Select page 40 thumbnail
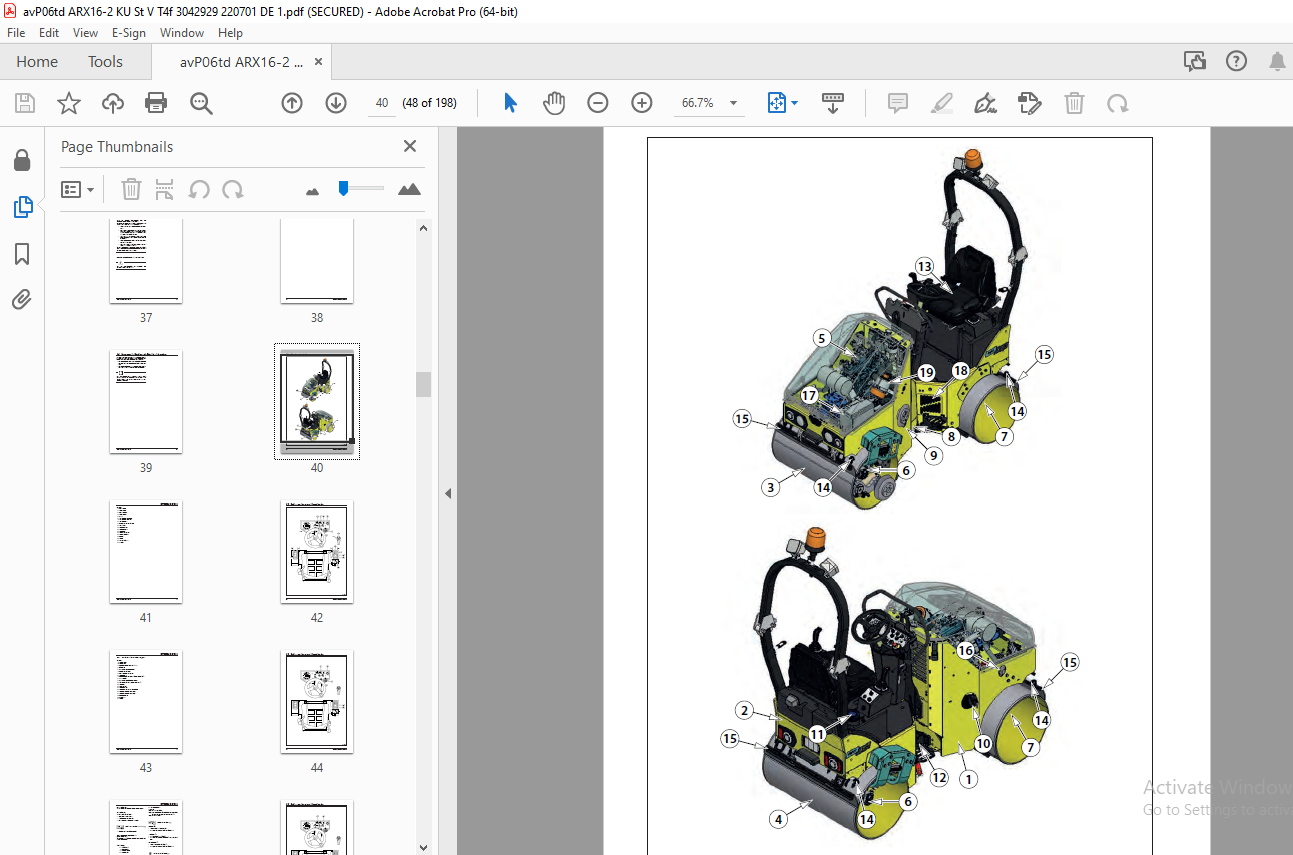The height and width of the screenshot is (855, 1293). click(x=317, y=401)
